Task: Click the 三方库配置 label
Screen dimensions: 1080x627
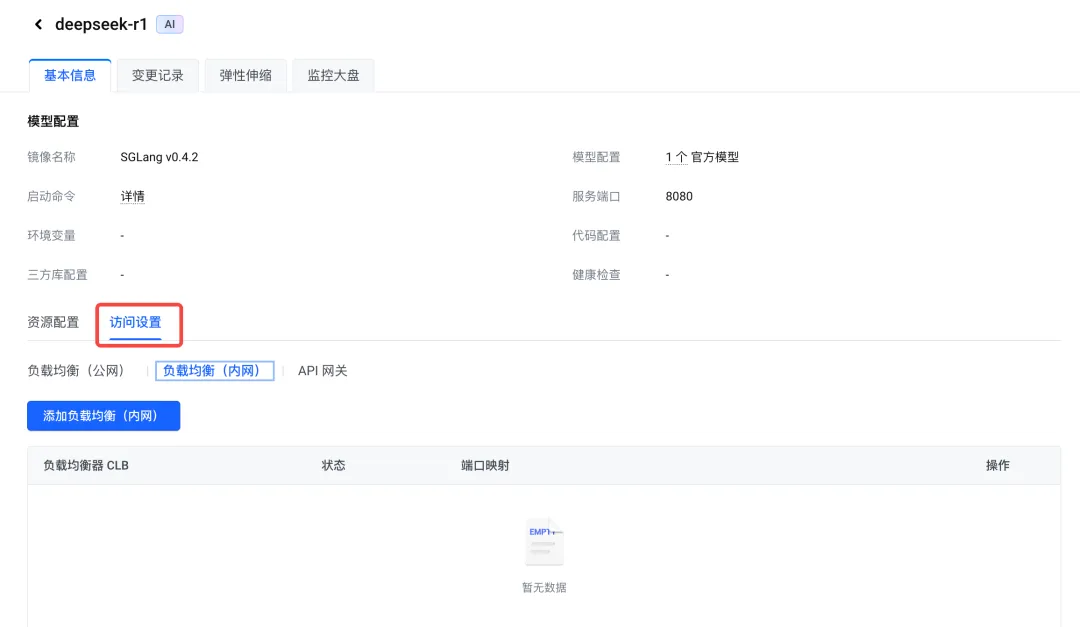Action: click(57, 275)
